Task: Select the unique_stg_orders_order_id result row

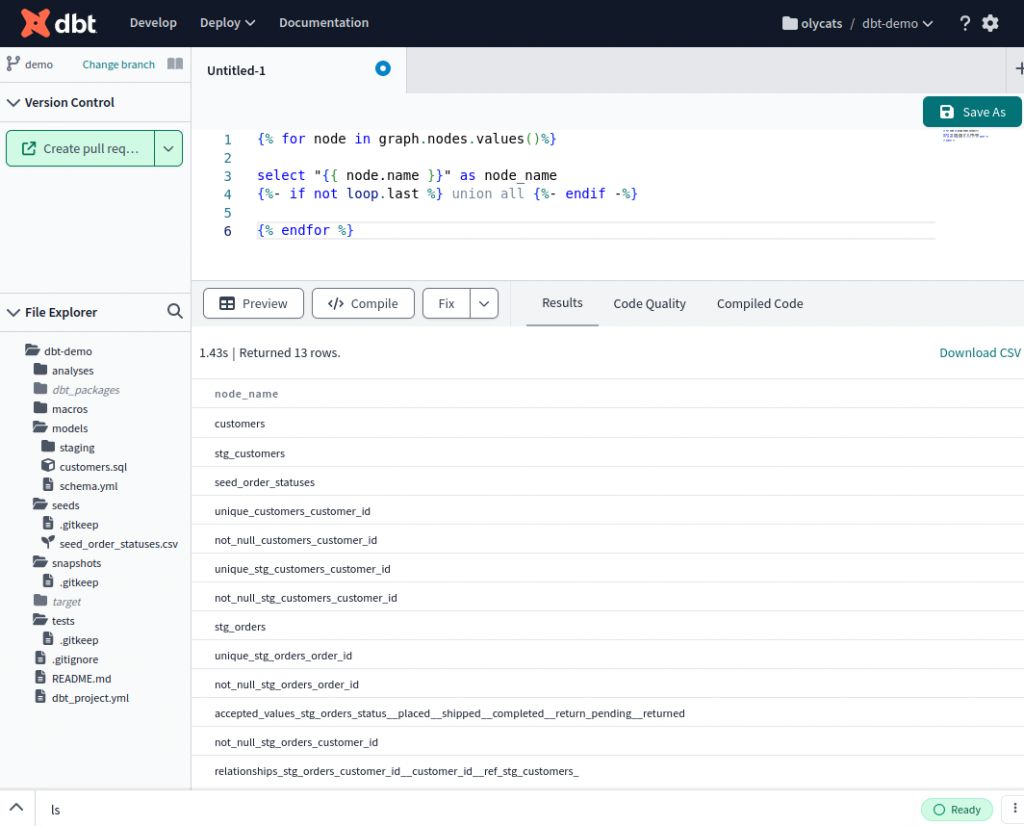Action: click(607, 655)
